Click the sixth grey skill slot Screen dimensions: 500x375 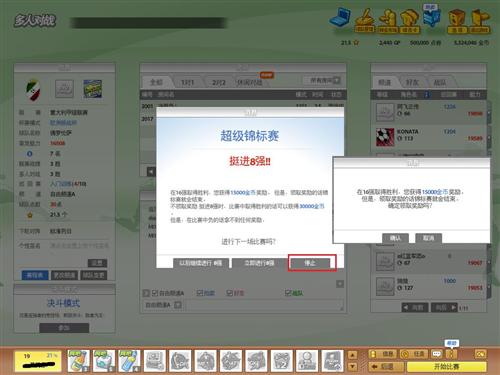(282, 361)
